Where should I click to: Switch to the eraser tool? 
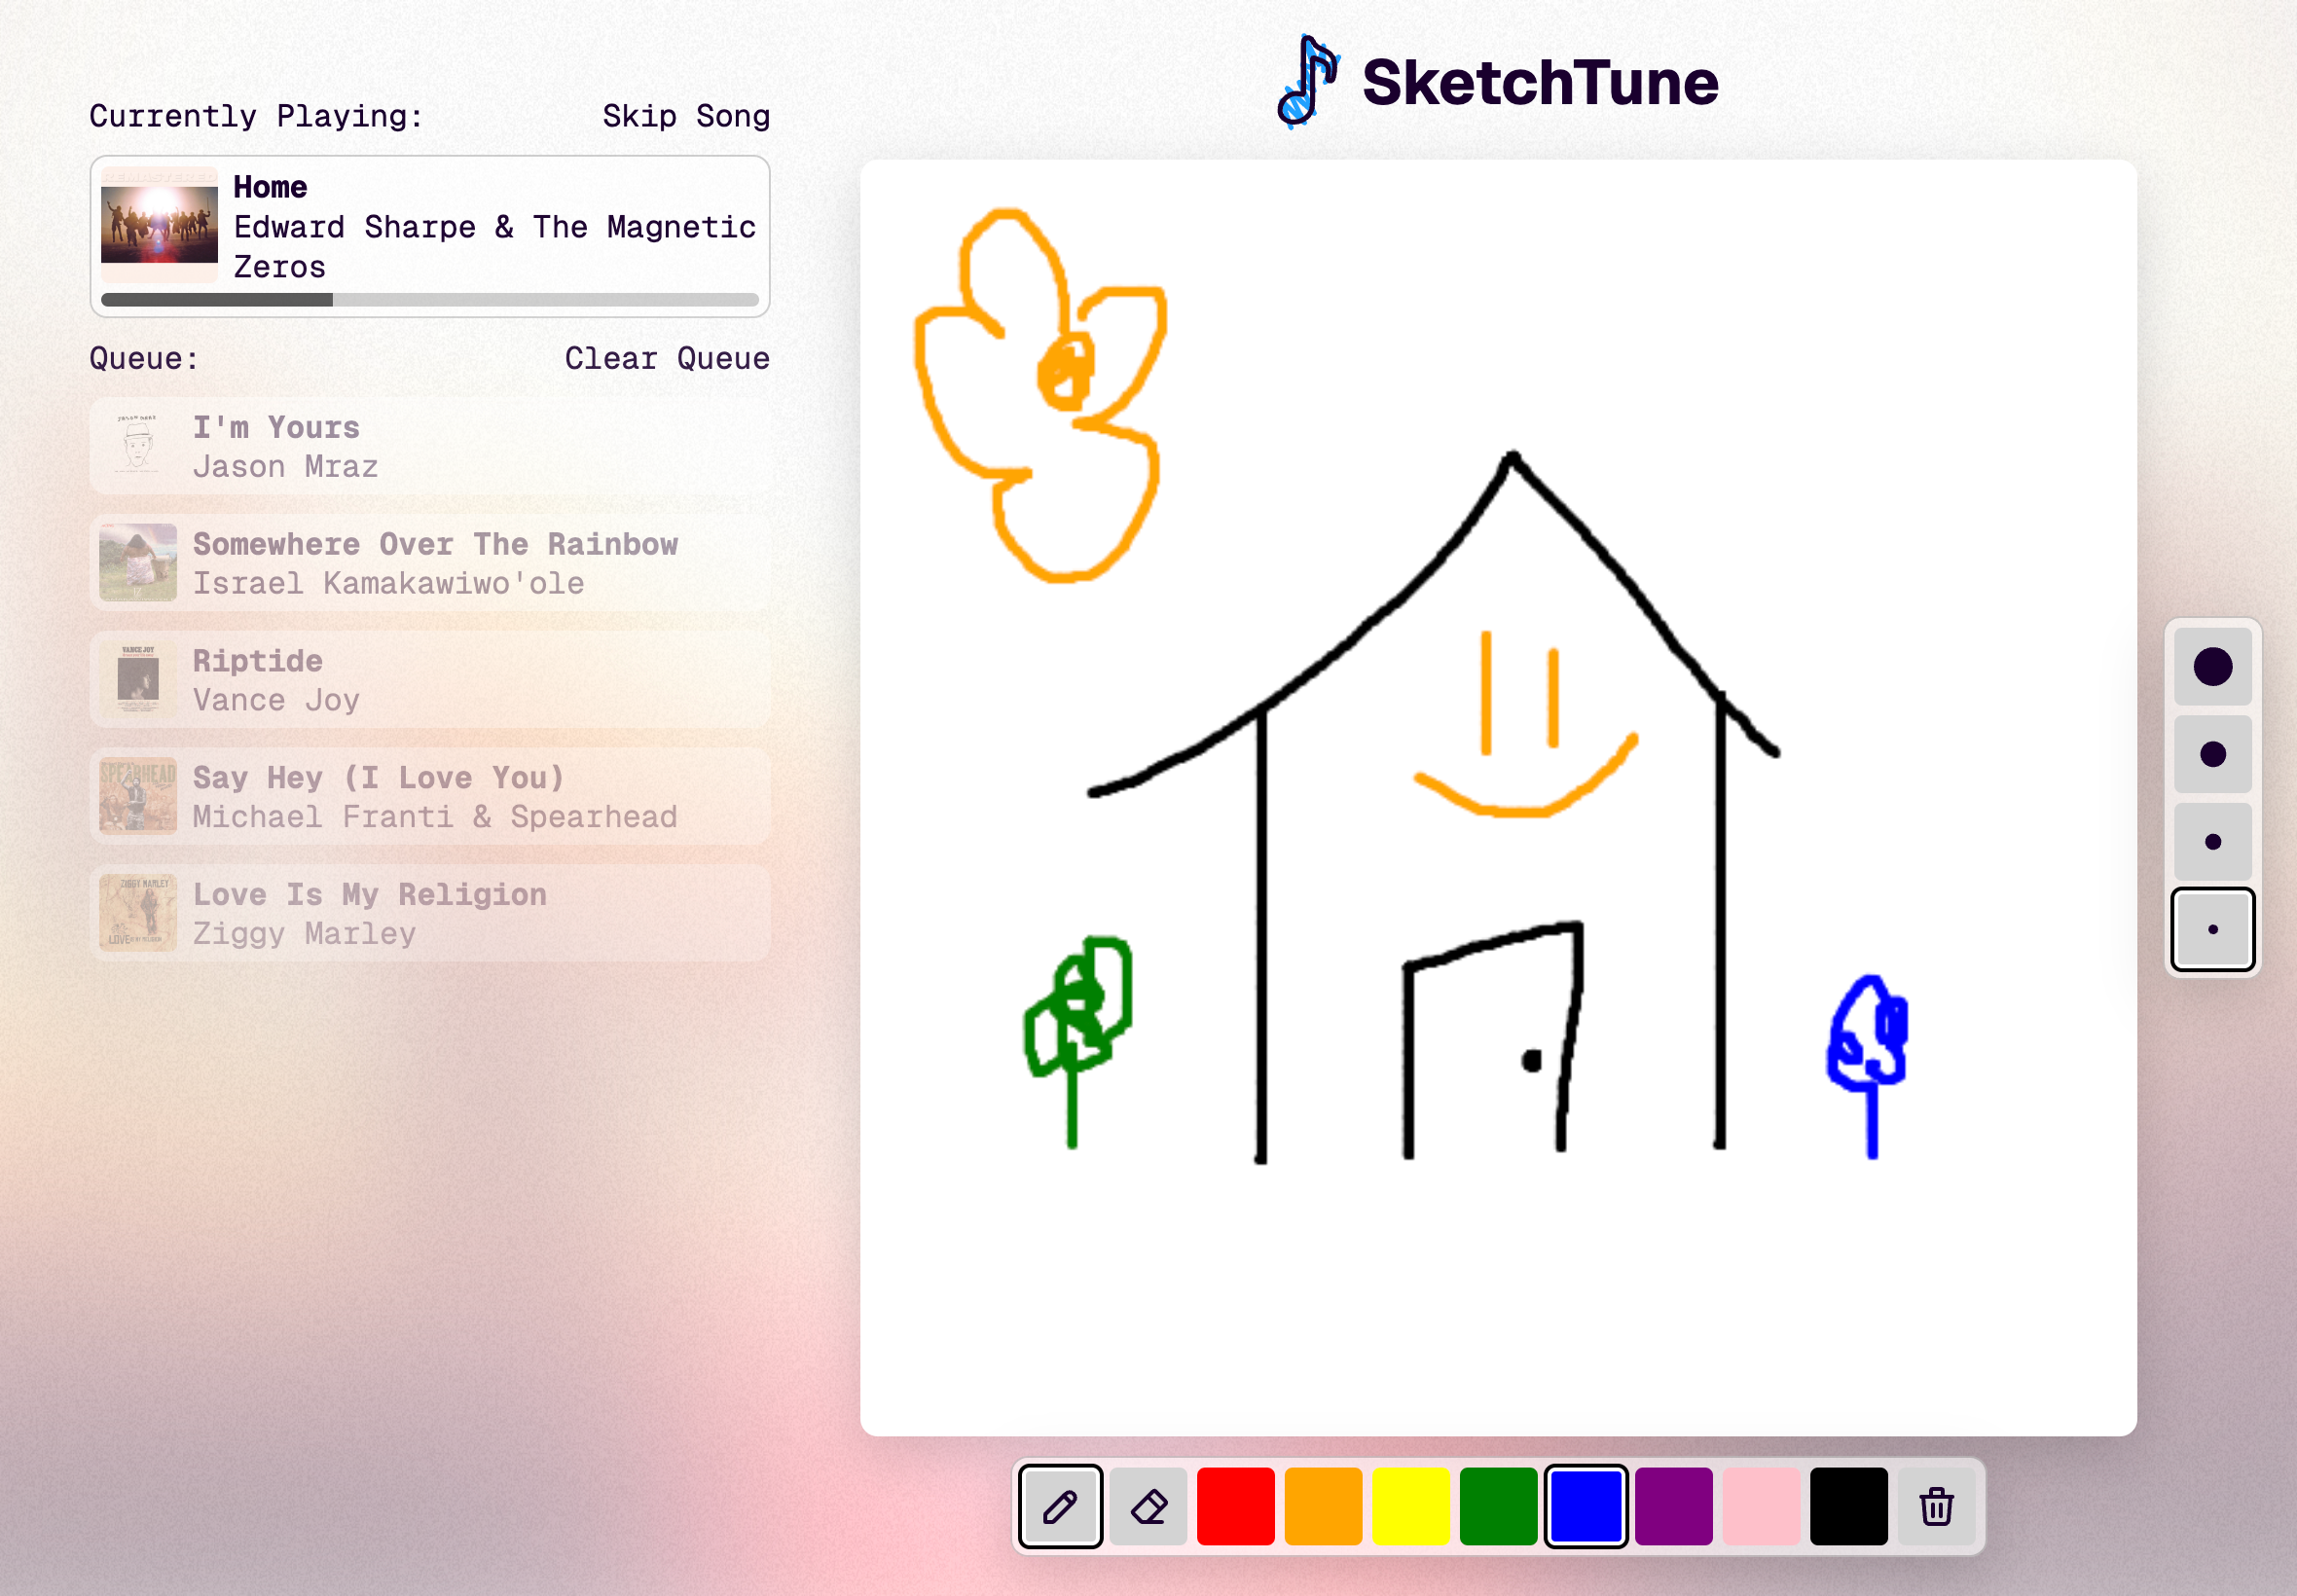(x=1148, y=1506)
